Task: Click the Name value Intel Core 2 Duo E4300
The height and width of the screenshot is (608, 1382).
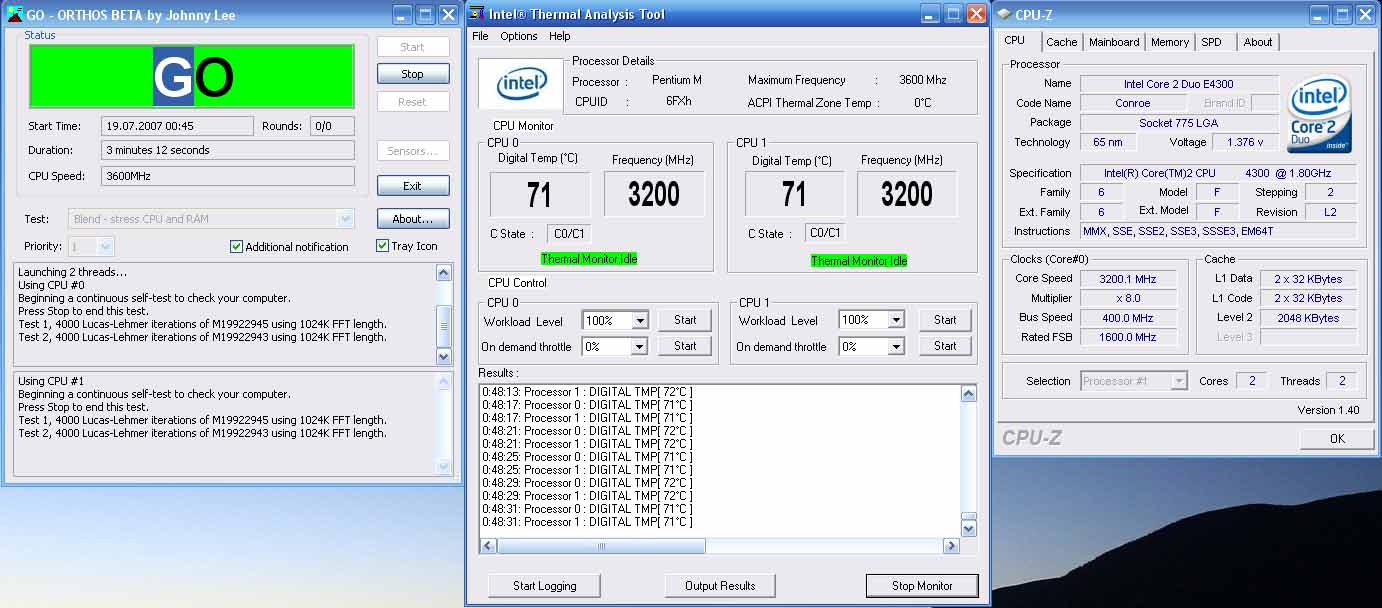Action: click(x=1179, y=84)
